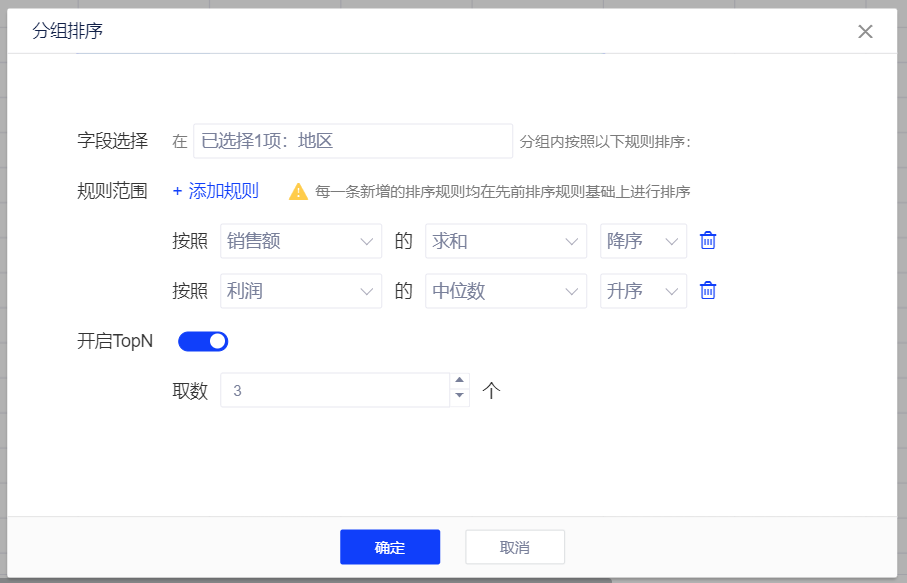Screen dimensions: 907x583
Task: Close the 分组排序 dialog
Action: [x=865, y=31]
